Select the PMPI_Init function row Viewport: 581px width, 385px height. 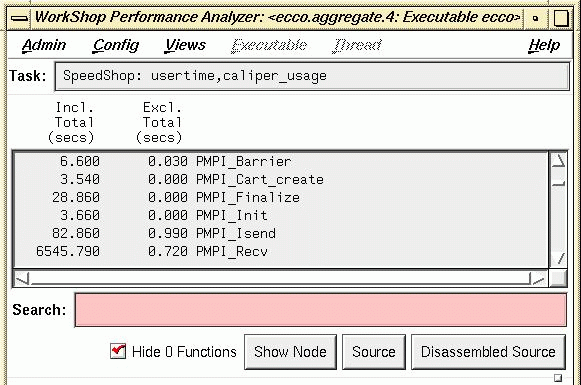pos(281,215)
